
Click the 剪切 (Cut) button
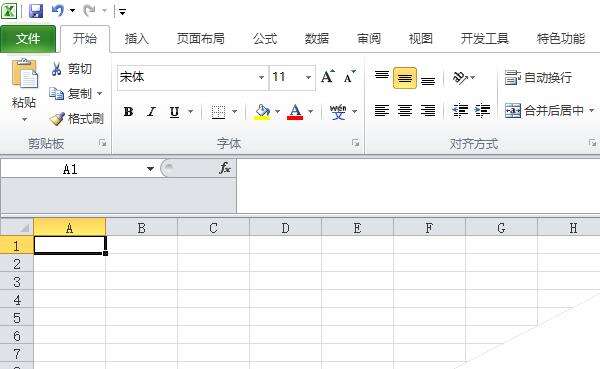(71, 69)
